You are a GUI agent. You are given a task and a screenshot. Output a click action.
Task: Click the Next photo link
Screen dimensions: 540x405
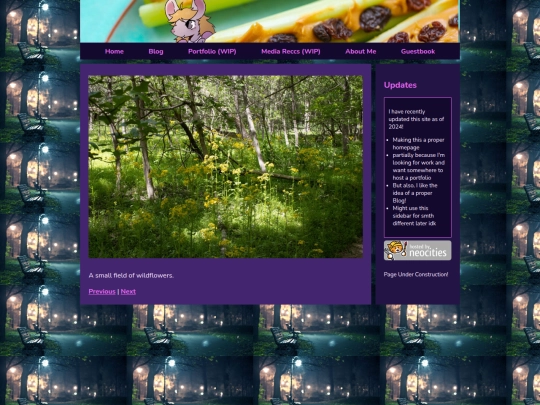click(128, 291)
